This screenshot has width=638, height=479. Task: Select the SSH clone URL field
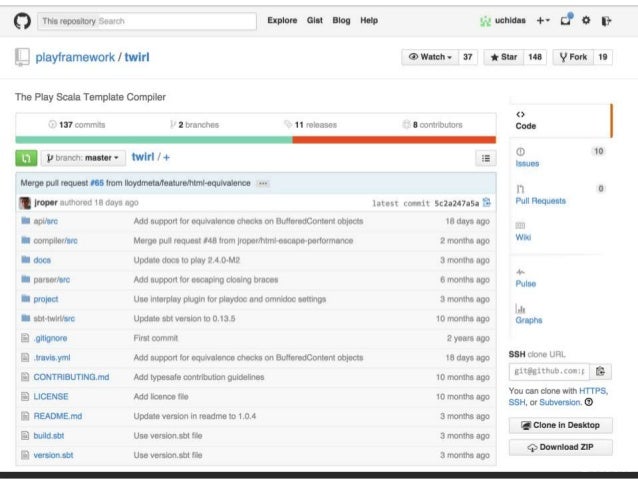tap(549, 371)
